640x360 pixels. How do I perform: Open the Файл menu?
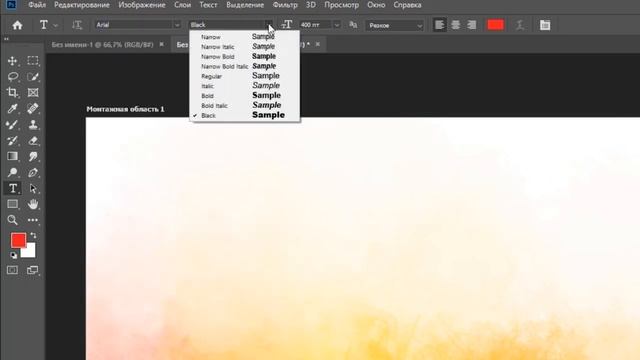click(x=37, y=5)
